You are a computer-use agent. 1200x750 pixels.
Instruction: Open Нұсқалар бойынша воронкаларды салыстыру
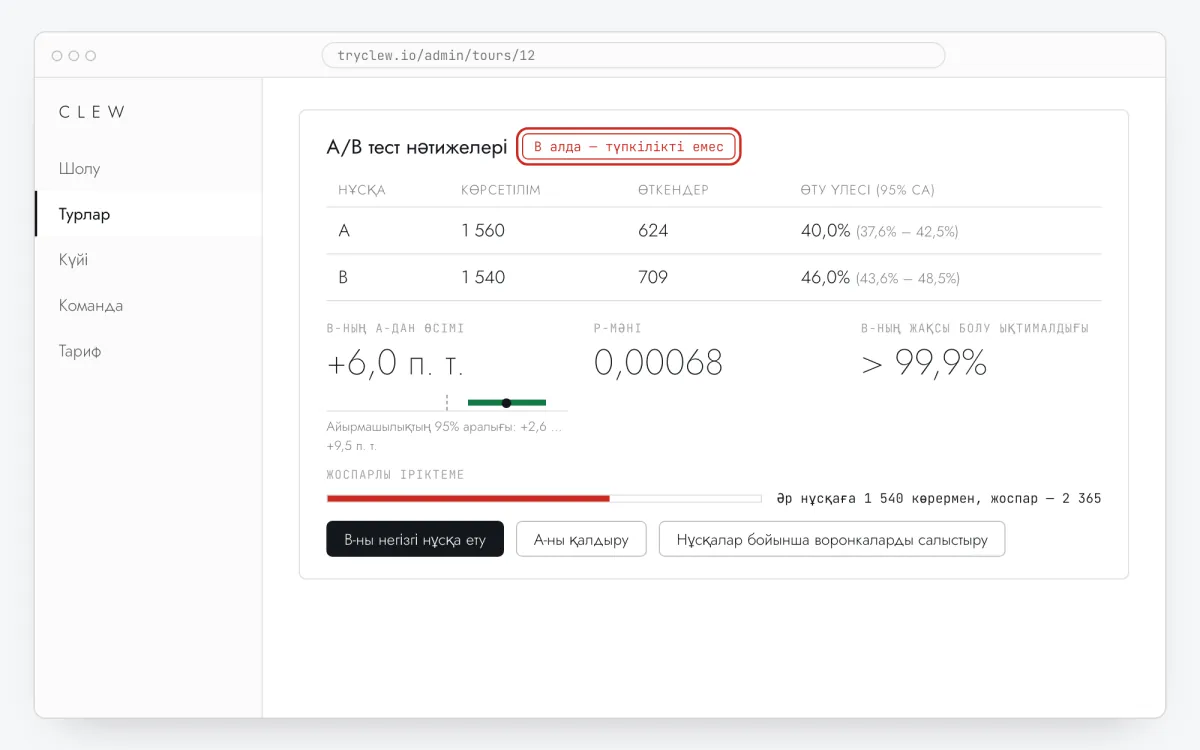click(832, 539)
